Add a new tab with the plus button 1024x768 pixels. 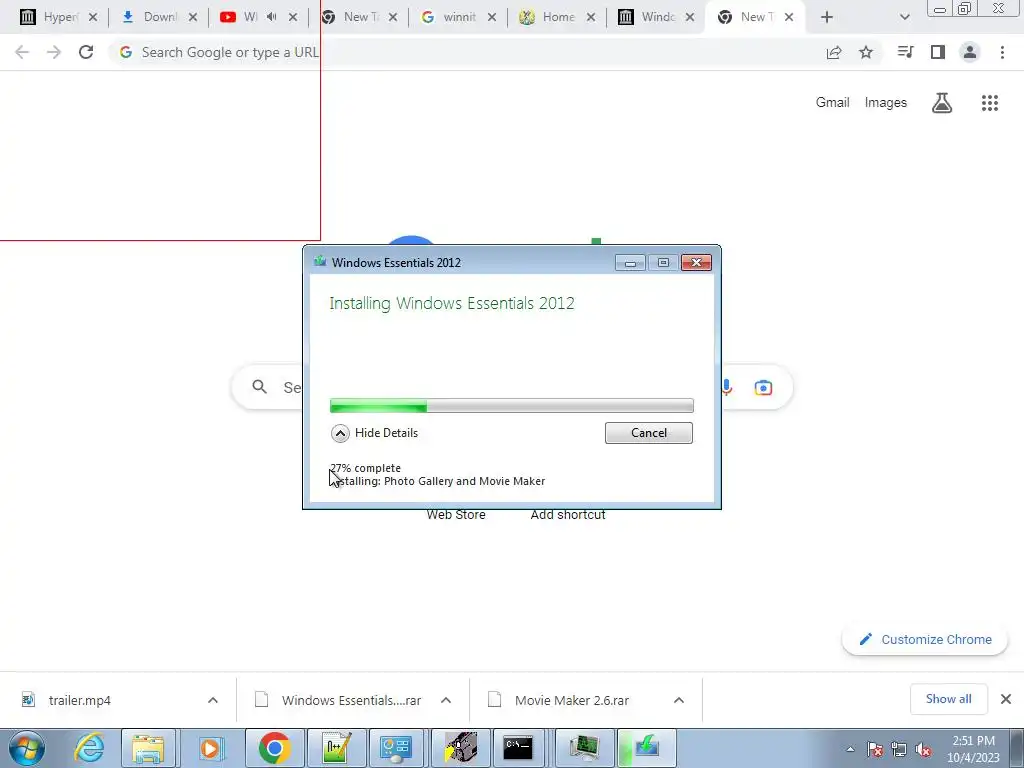pos(827,17)
